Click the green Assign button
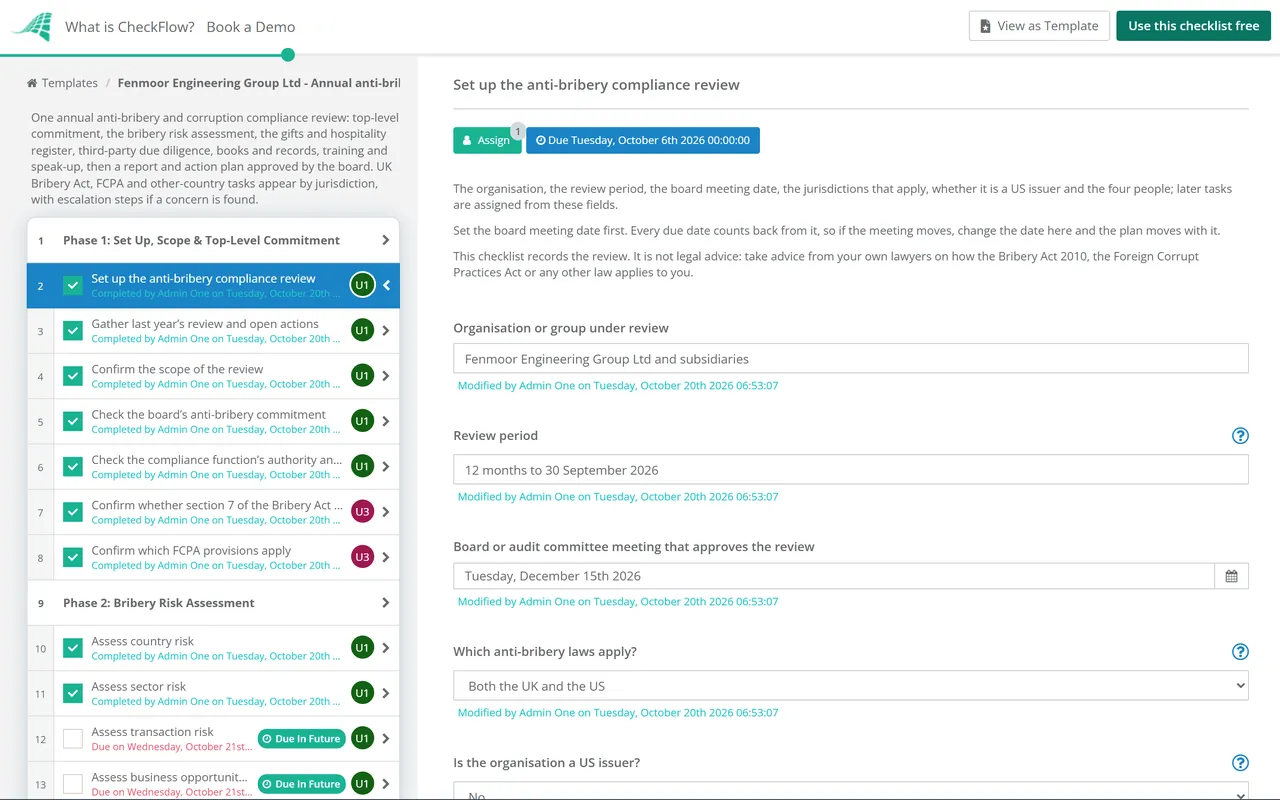This screenshot has height=800, width=1280. pos(487,140)
